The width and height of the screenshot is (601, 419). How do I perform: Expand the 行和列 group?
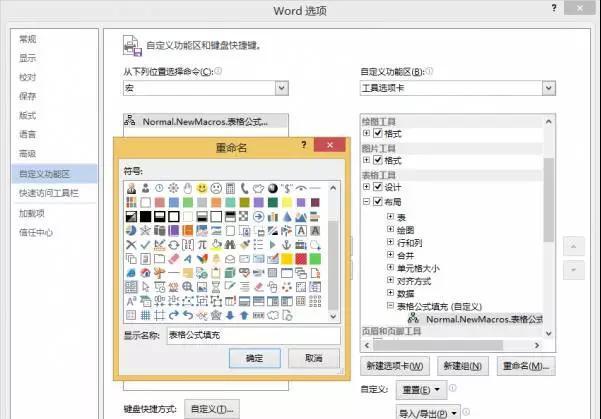click(390, 242)
